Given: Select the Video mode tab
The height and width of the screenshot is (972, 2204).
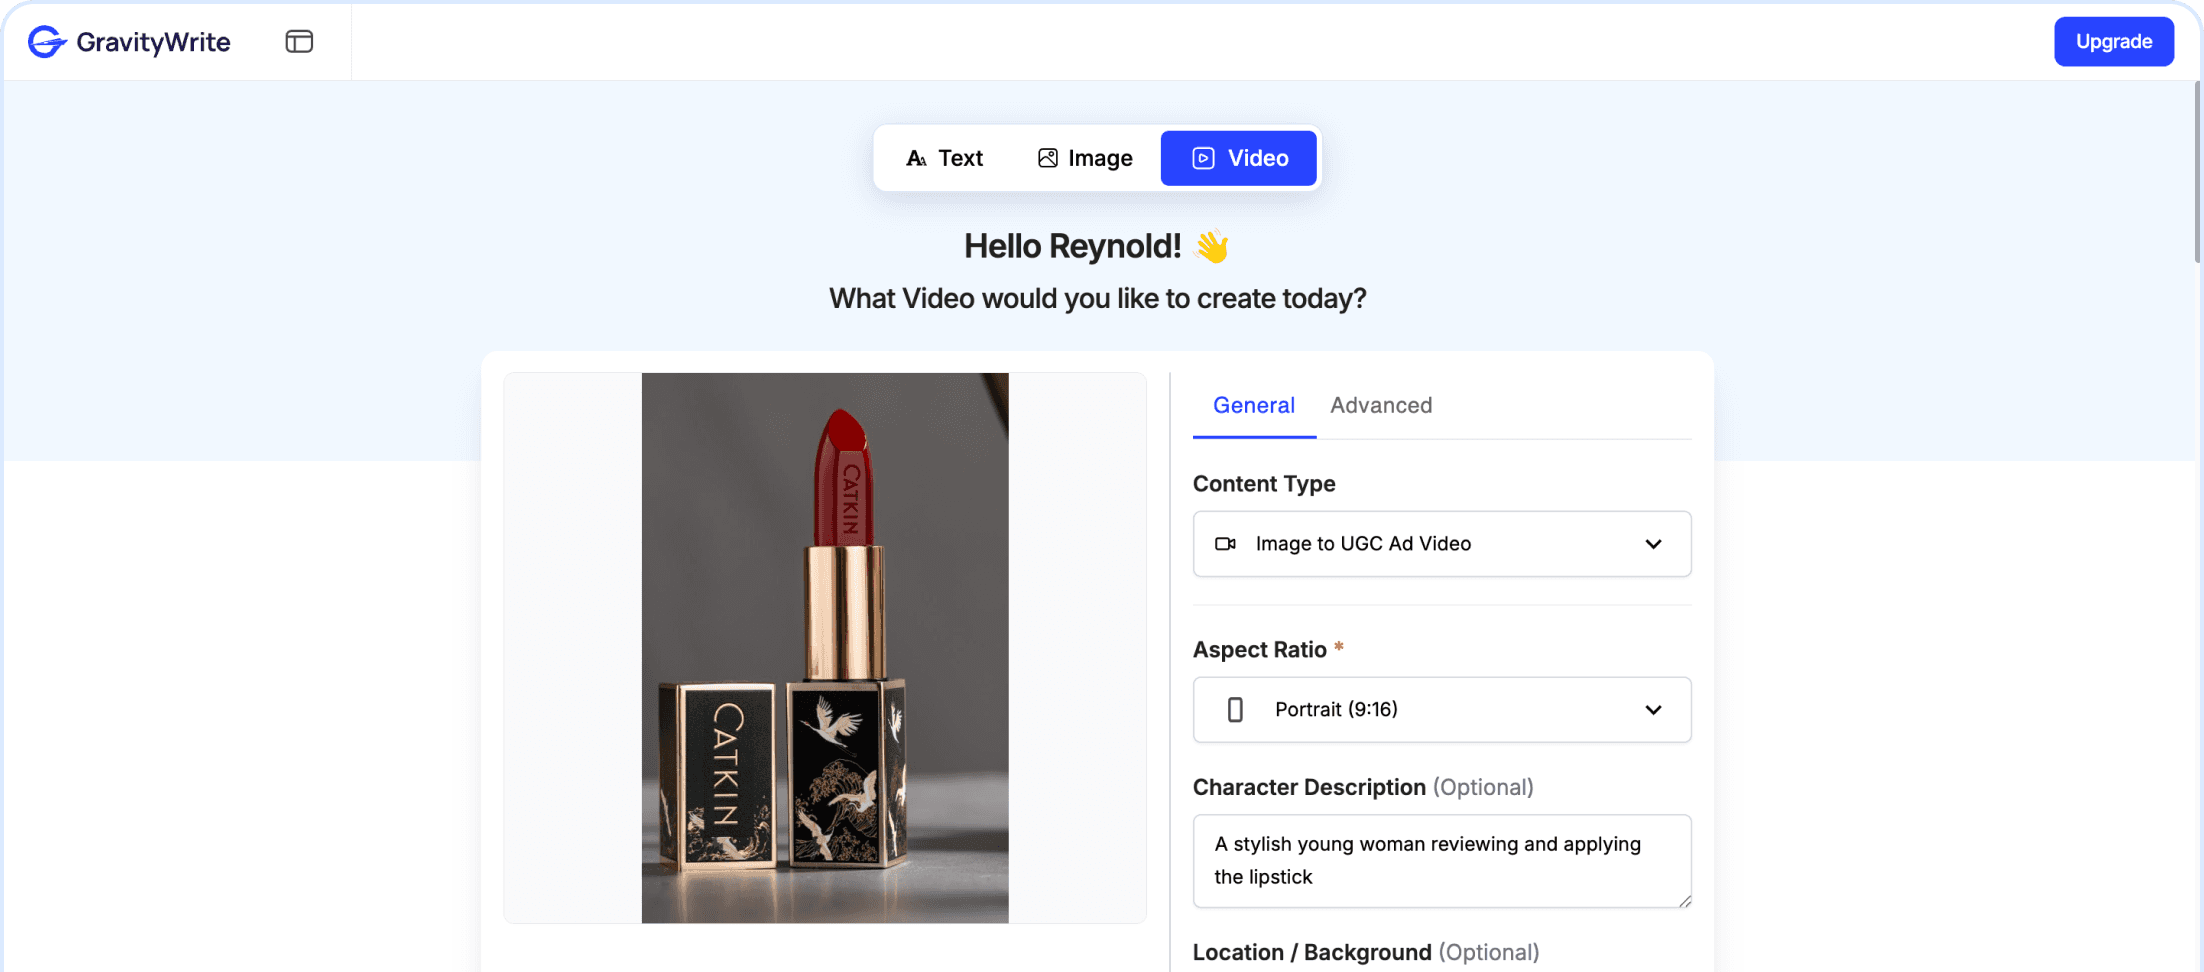Looking at the screenshot, I should click(x=1238, y=158).
